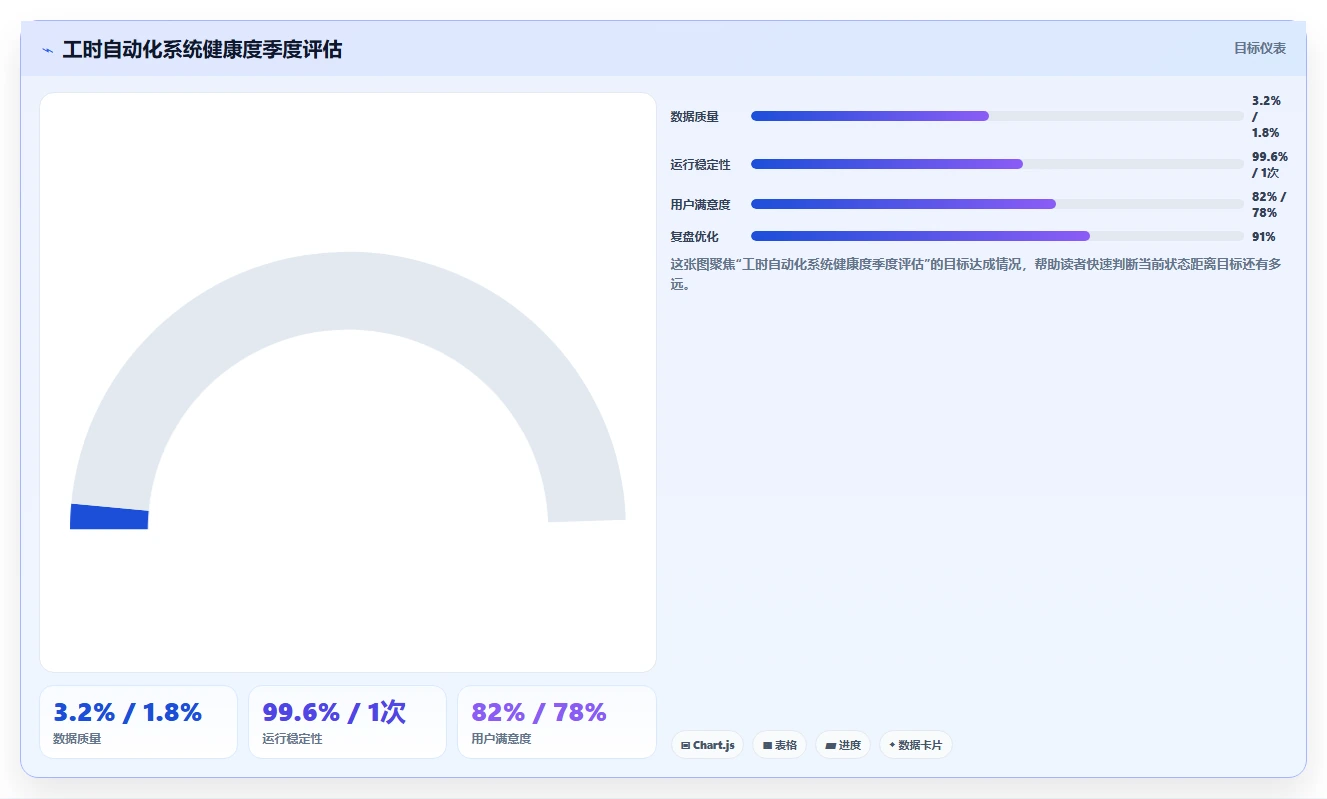This screenshot has height=799, width=1327.
Task: Click the Chart.js tag chip
Action: click(707, 745)
